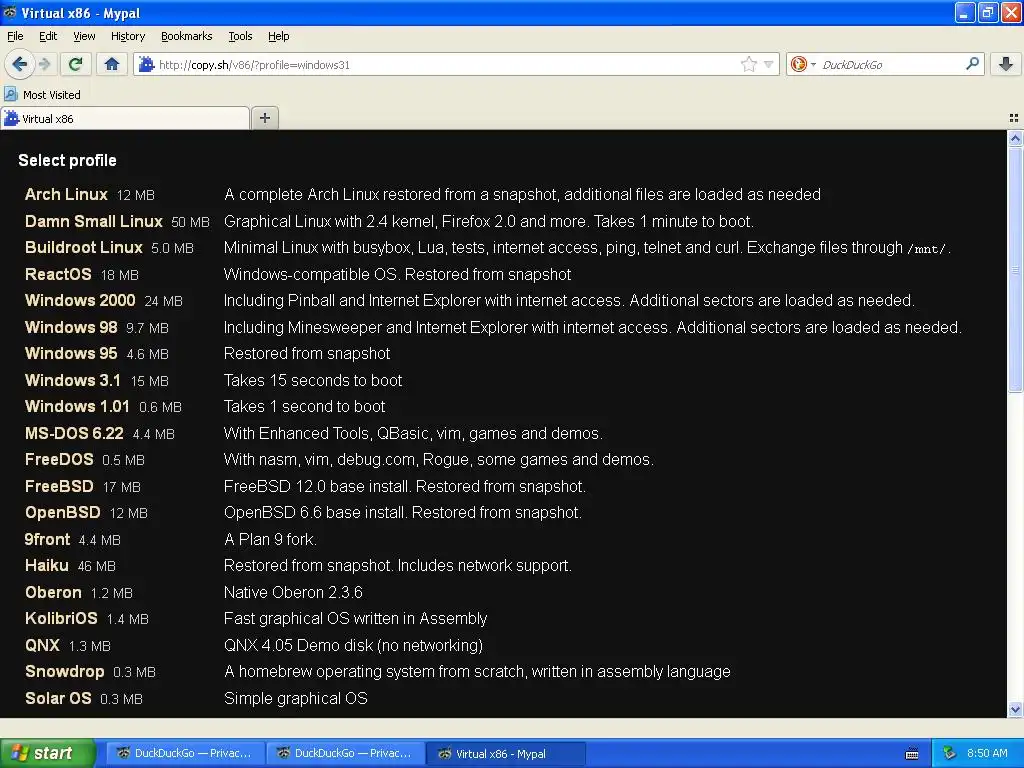Open the Home page button

click(x=112, y=64)
